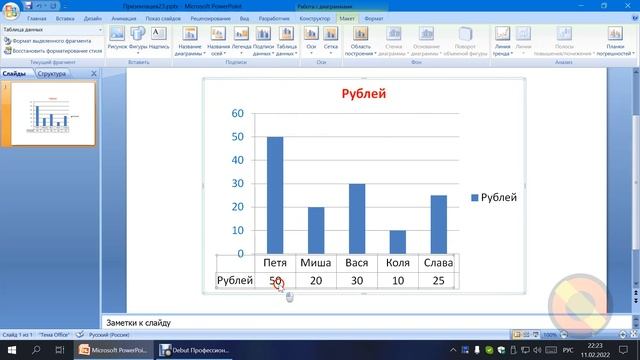Insert a text box with Надпись
Viewport: 640px width, 360px height.
pos(159,38)
